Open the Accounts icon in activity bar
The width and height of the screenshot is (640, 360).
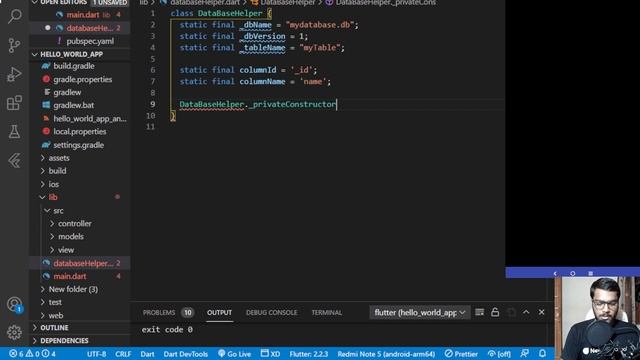click(x=14, y=304)
